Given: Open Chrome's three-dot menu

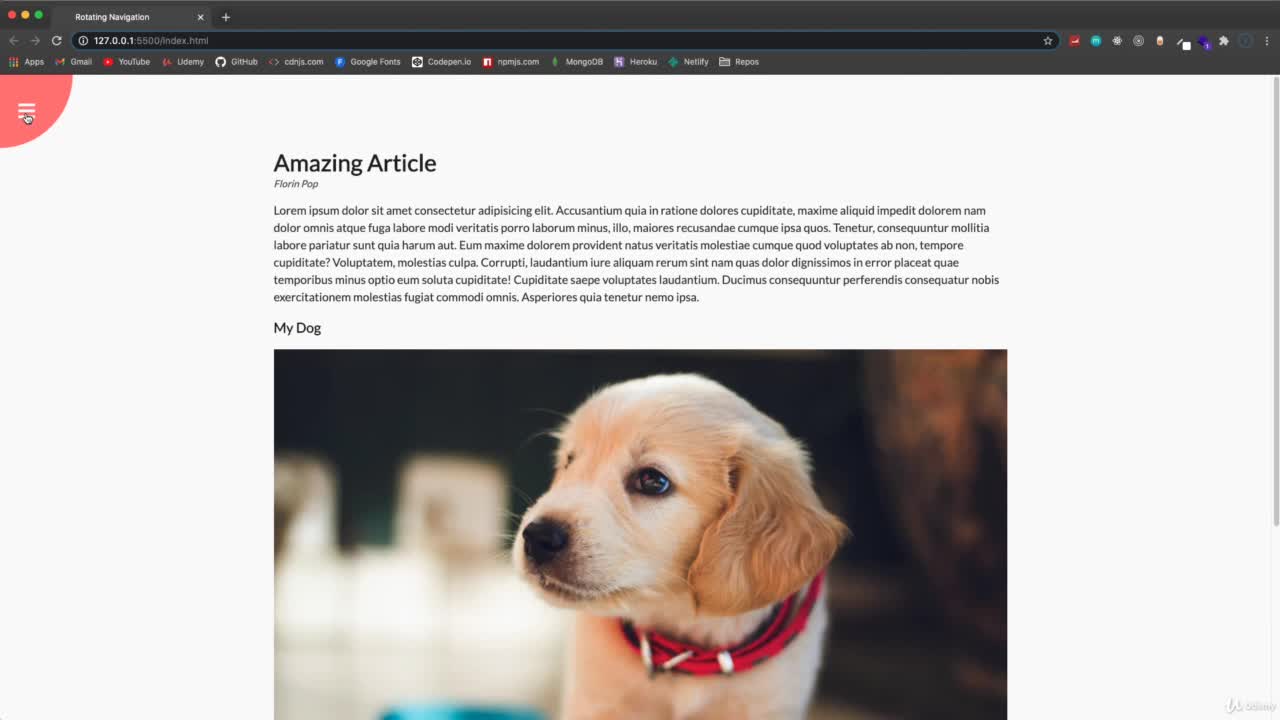Looking at the screenshot, I should [1267, 41].
